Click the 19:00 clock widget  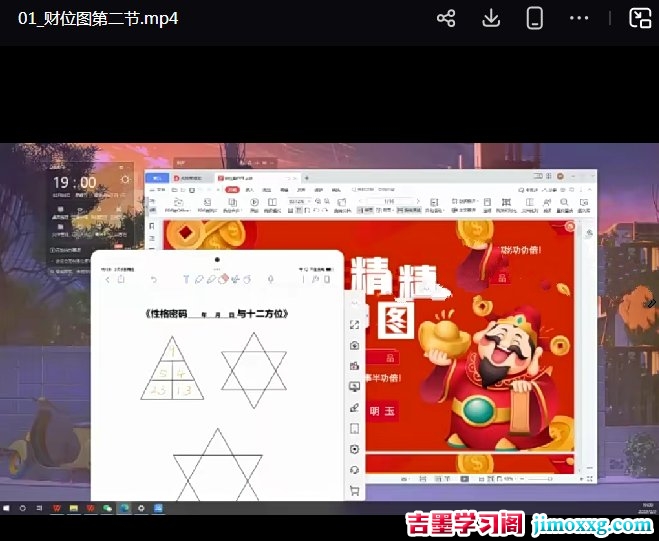[75, 183]
